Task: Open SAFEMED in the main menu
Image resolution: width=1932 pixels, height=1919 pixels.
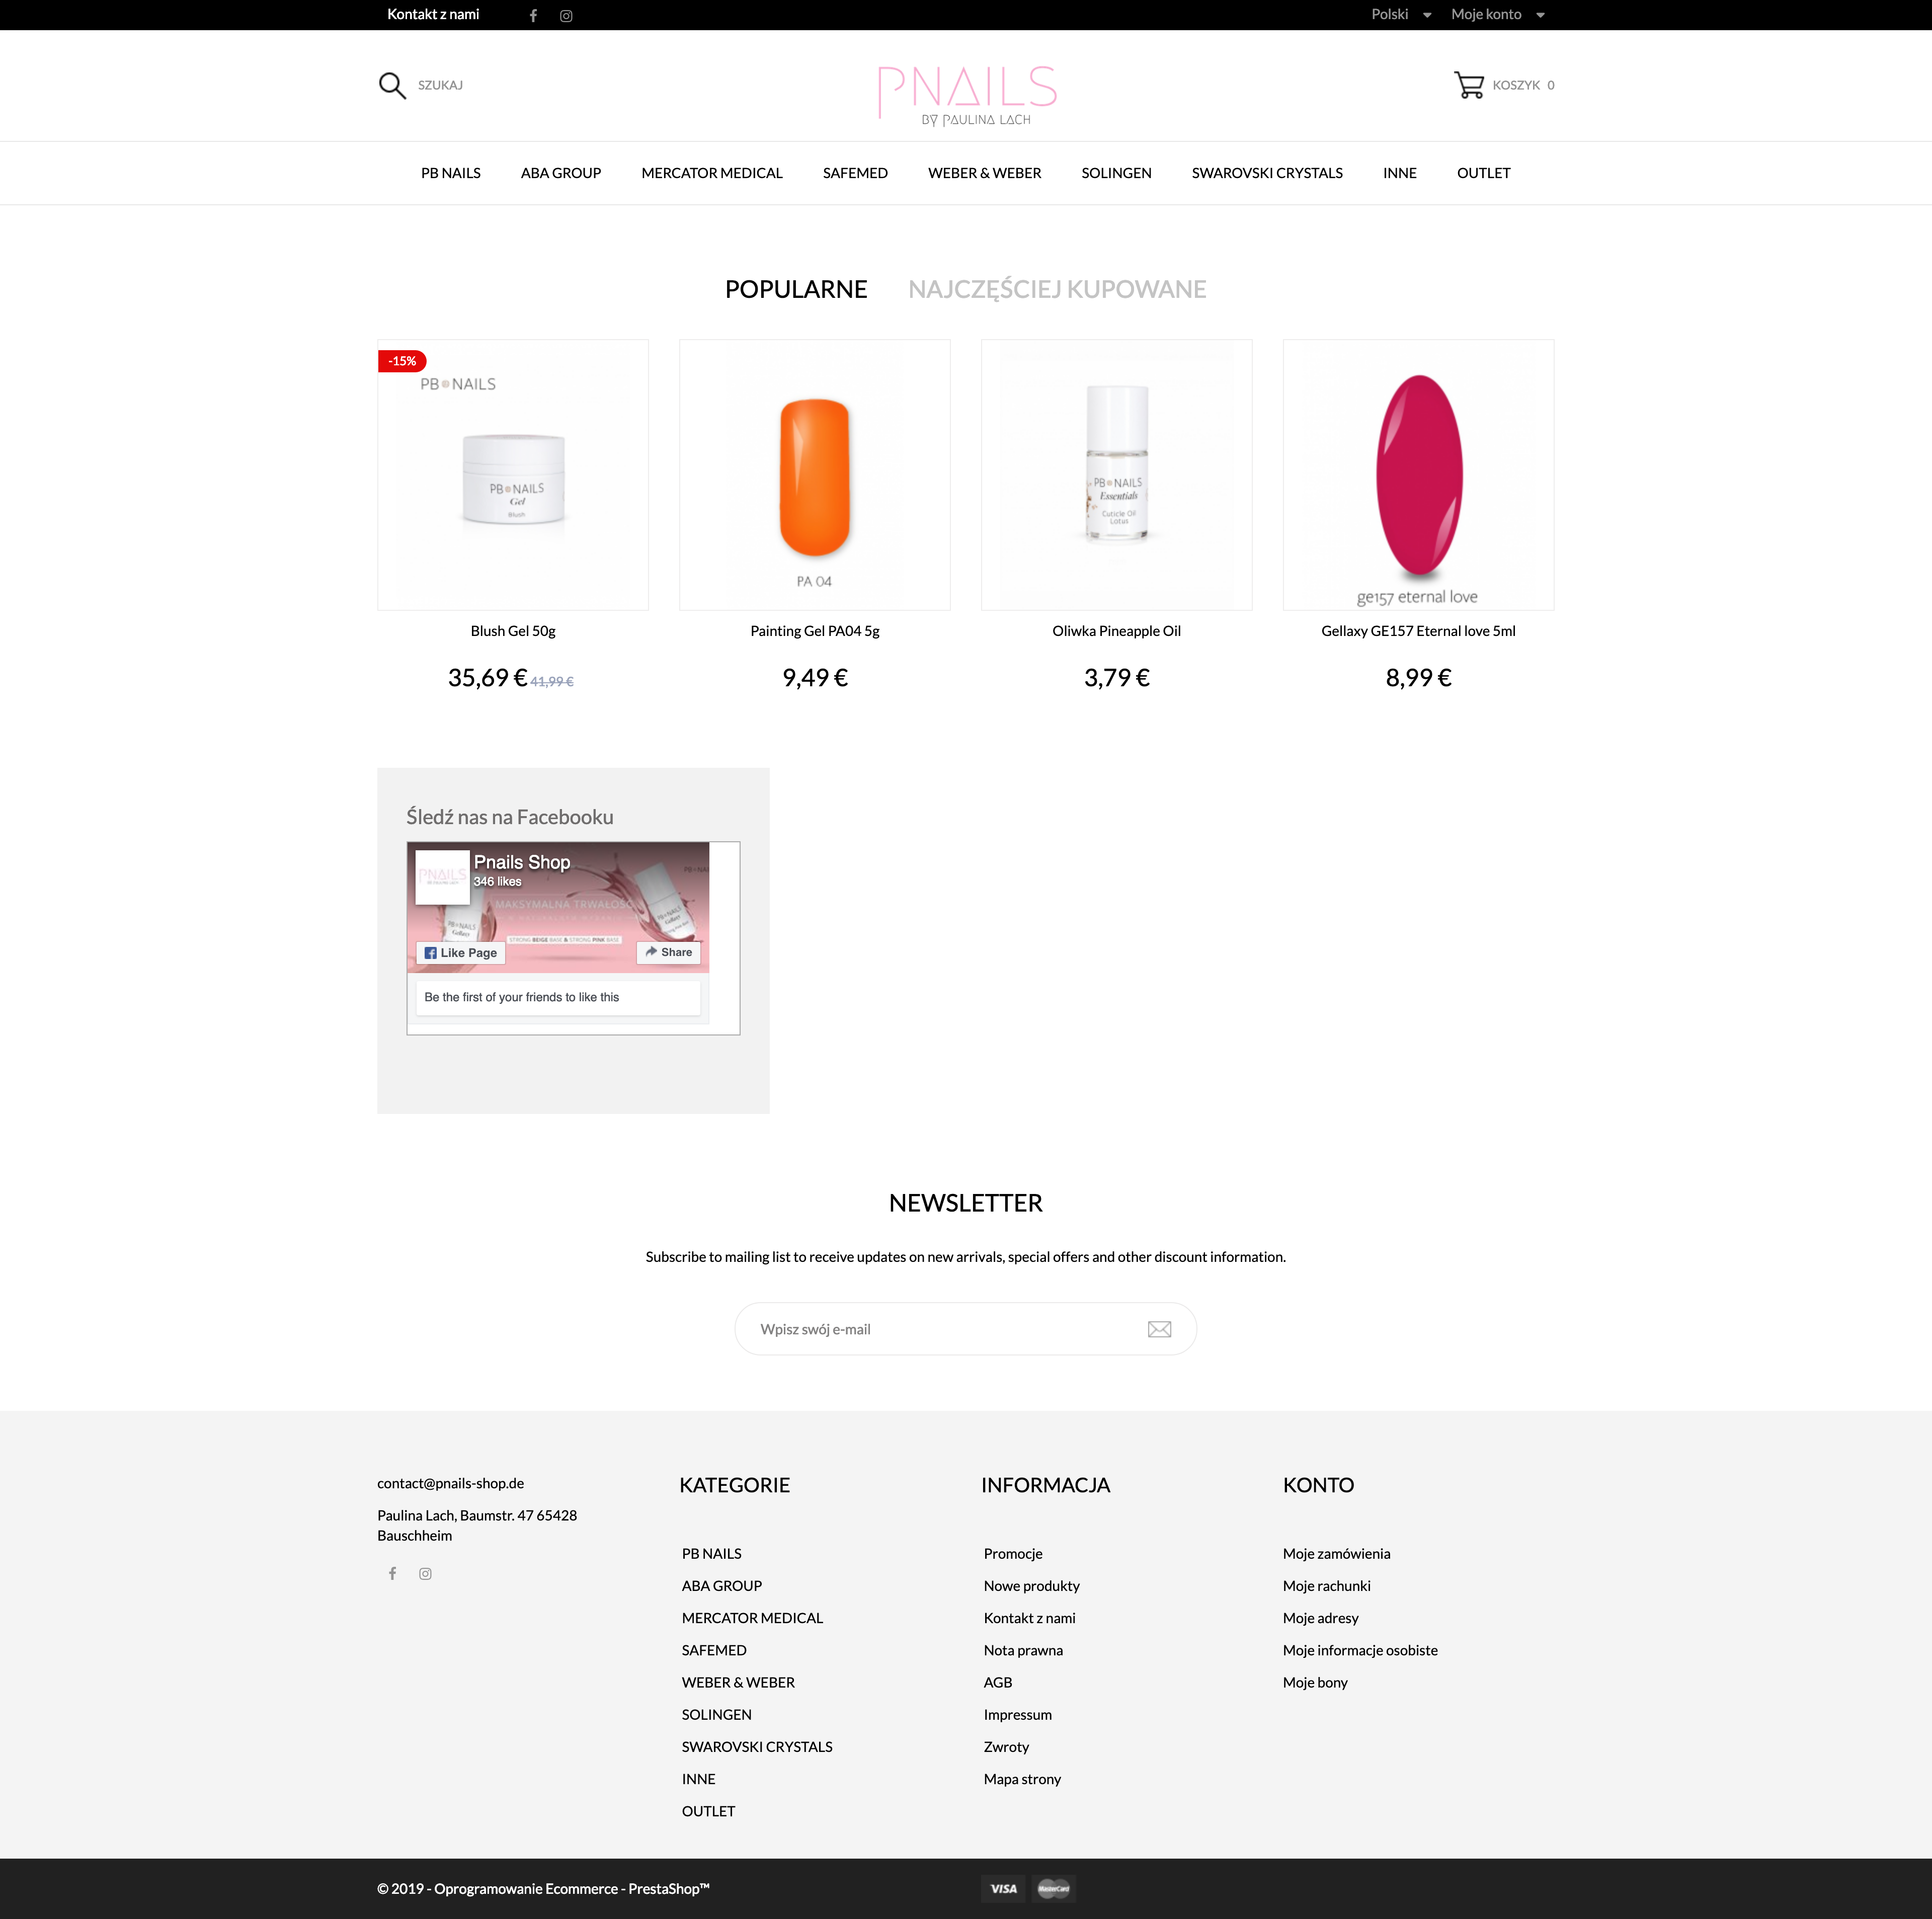Action: tap(855, 173)
